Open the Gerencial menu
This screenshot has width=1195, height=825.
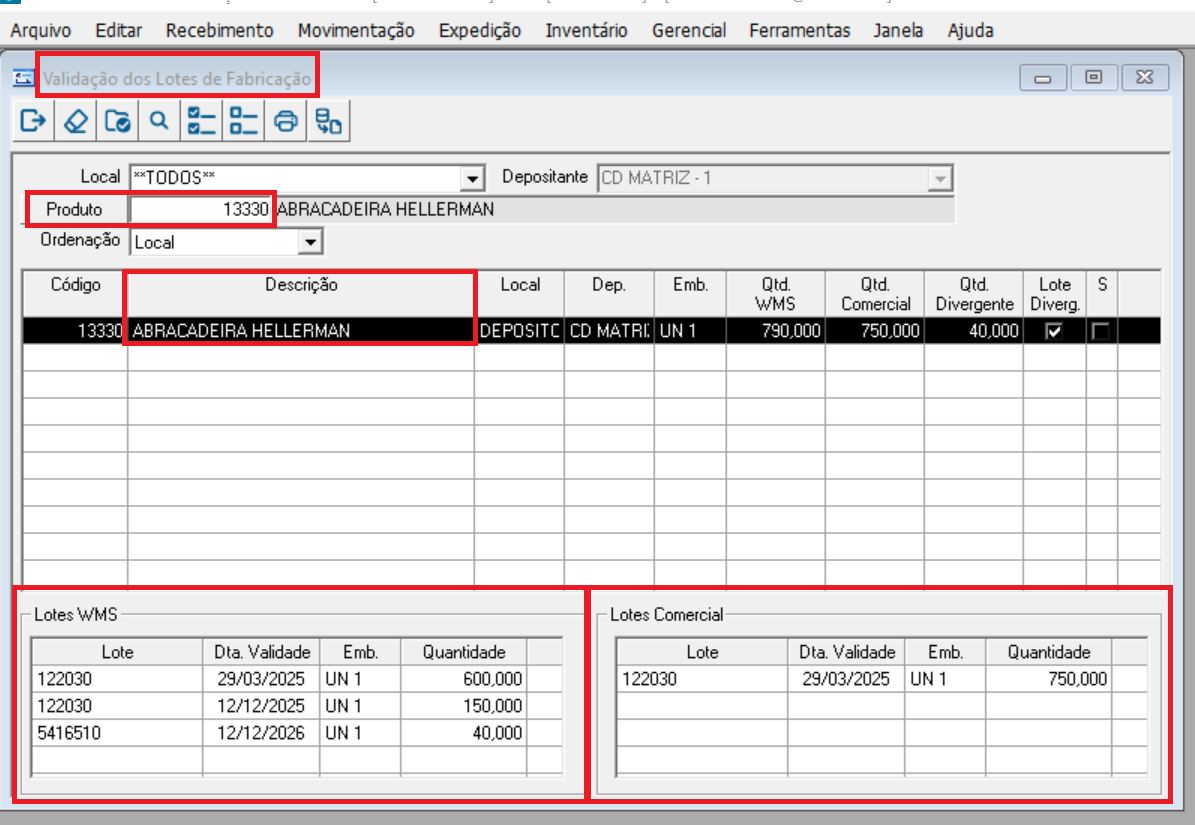coord(689,30)
